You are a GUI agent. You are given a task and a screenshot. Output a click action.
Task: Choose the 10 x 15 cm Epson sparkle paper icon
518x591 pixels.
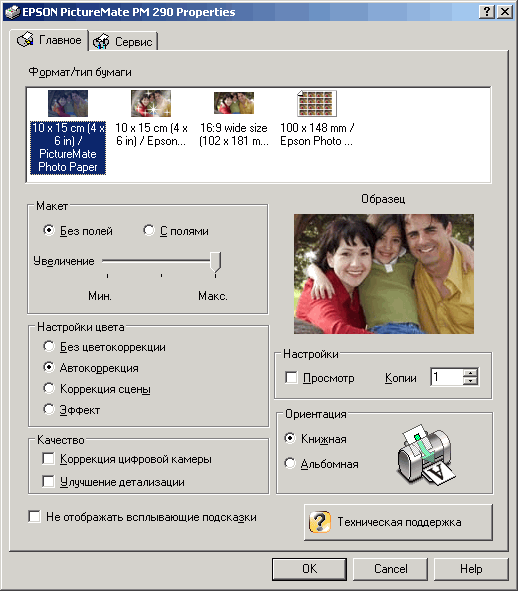coord(151,103)
